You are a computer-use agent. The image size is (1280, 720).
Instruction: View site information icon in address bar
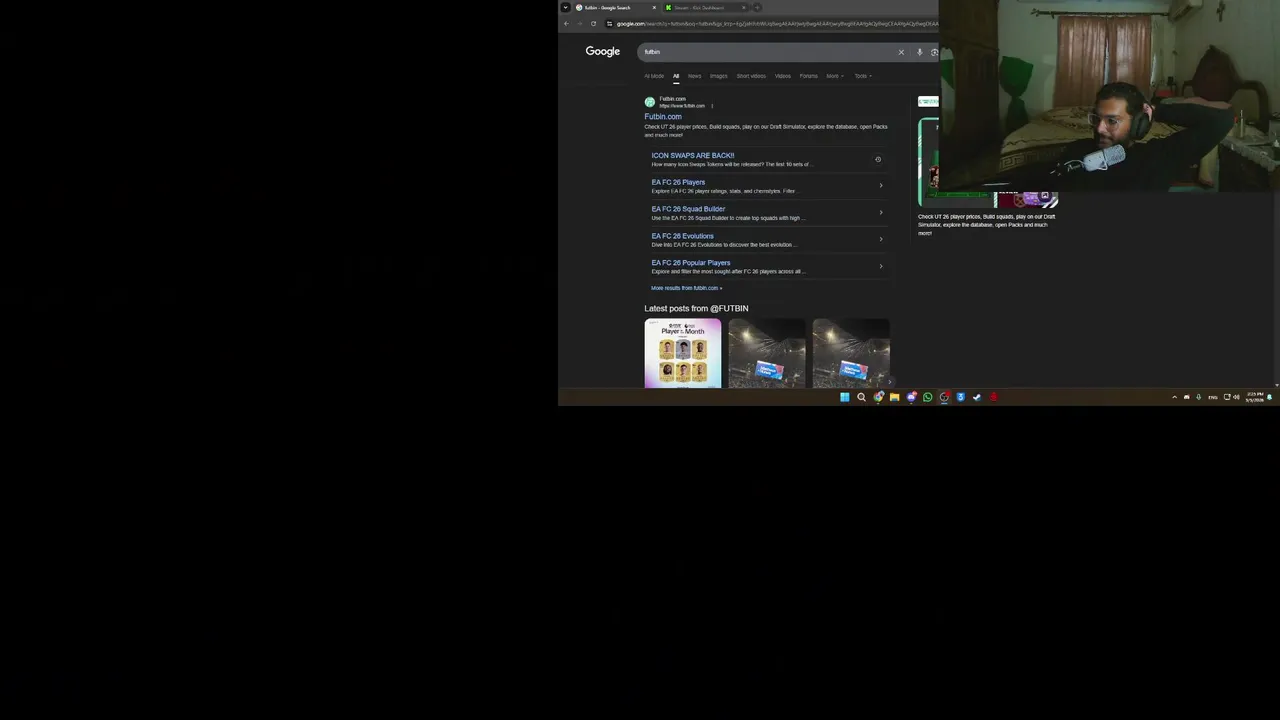[x=609, y=23]
